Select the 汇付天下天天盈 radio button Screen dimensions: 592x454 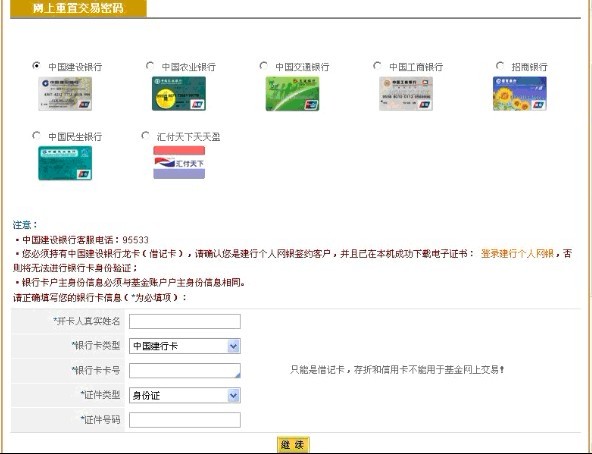click(145, 135)
